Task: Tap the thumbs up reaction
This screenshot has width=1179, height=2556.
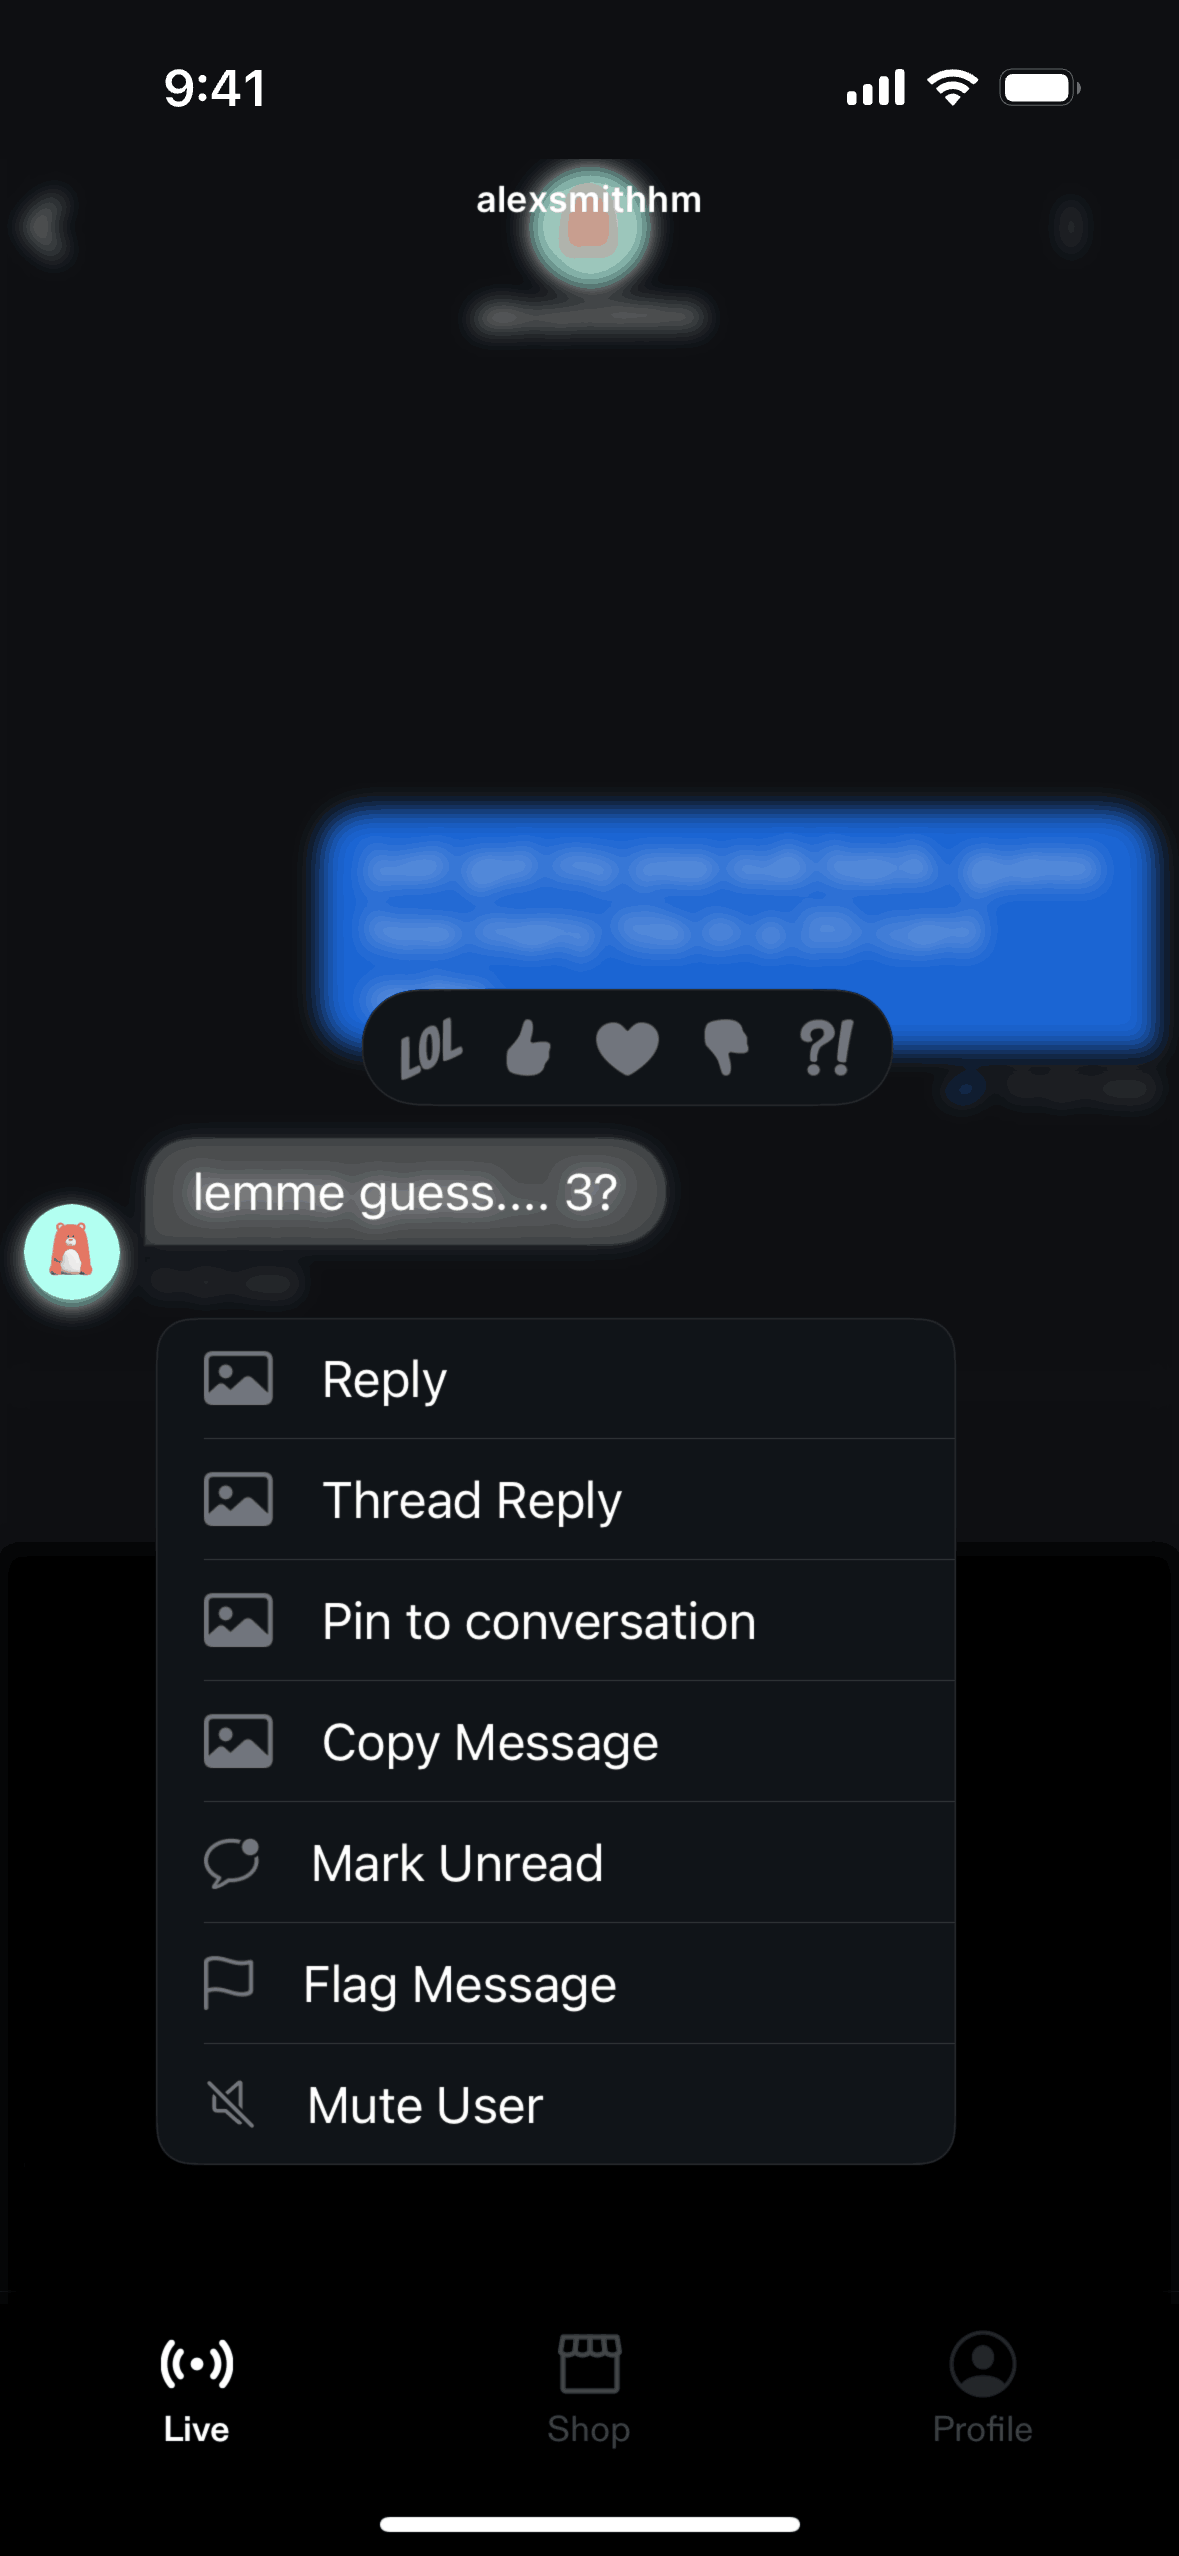Action: pyautogui.click(x=528, y=1048)
